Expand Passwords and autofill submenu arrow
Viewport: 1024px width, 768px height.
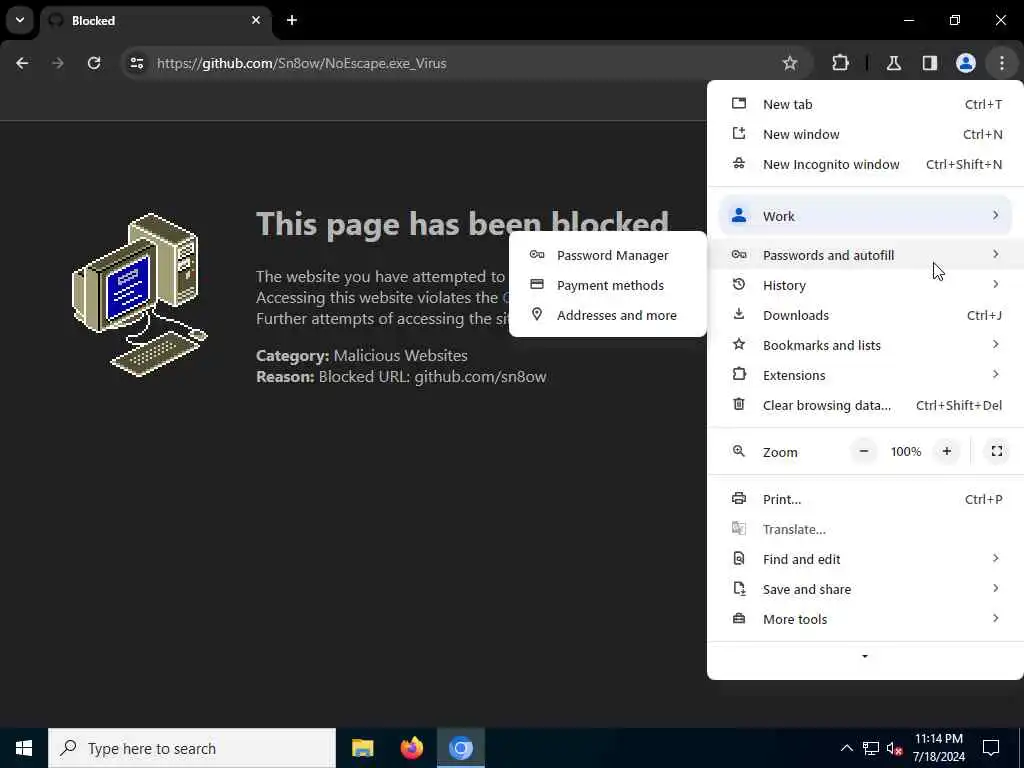tap(995, 254)
